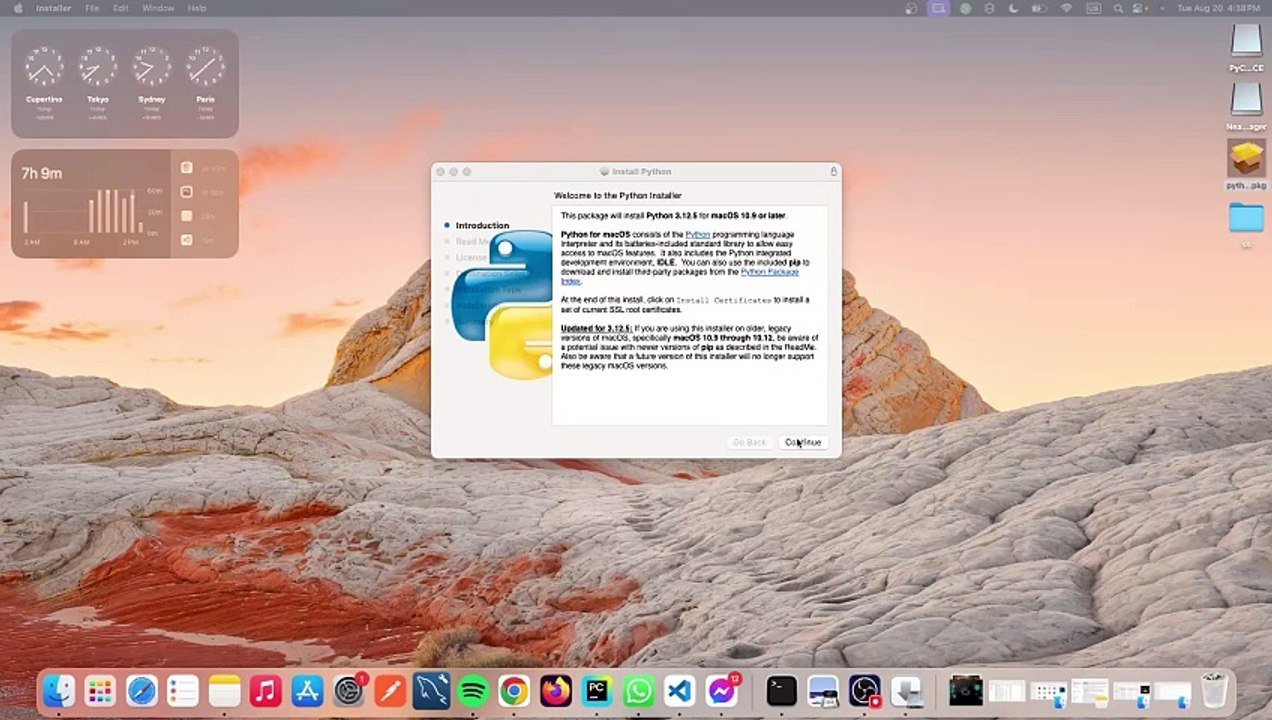The height and width of the screenshot is (720, 1272).
Task: Open Finder from the dock
Action: click(x=59, y=691)
